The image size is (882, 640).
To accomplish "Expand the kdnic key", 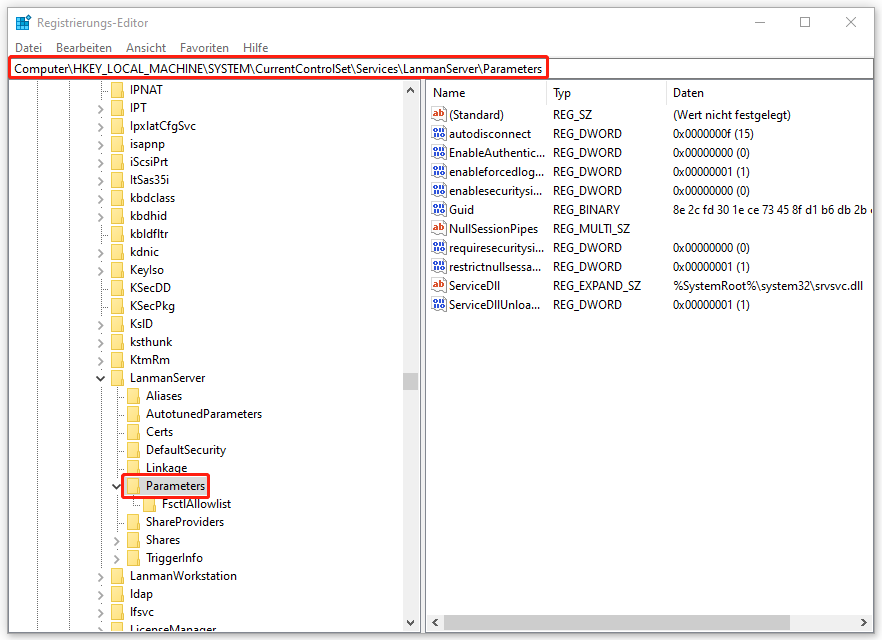I will (x=101, y=253).
